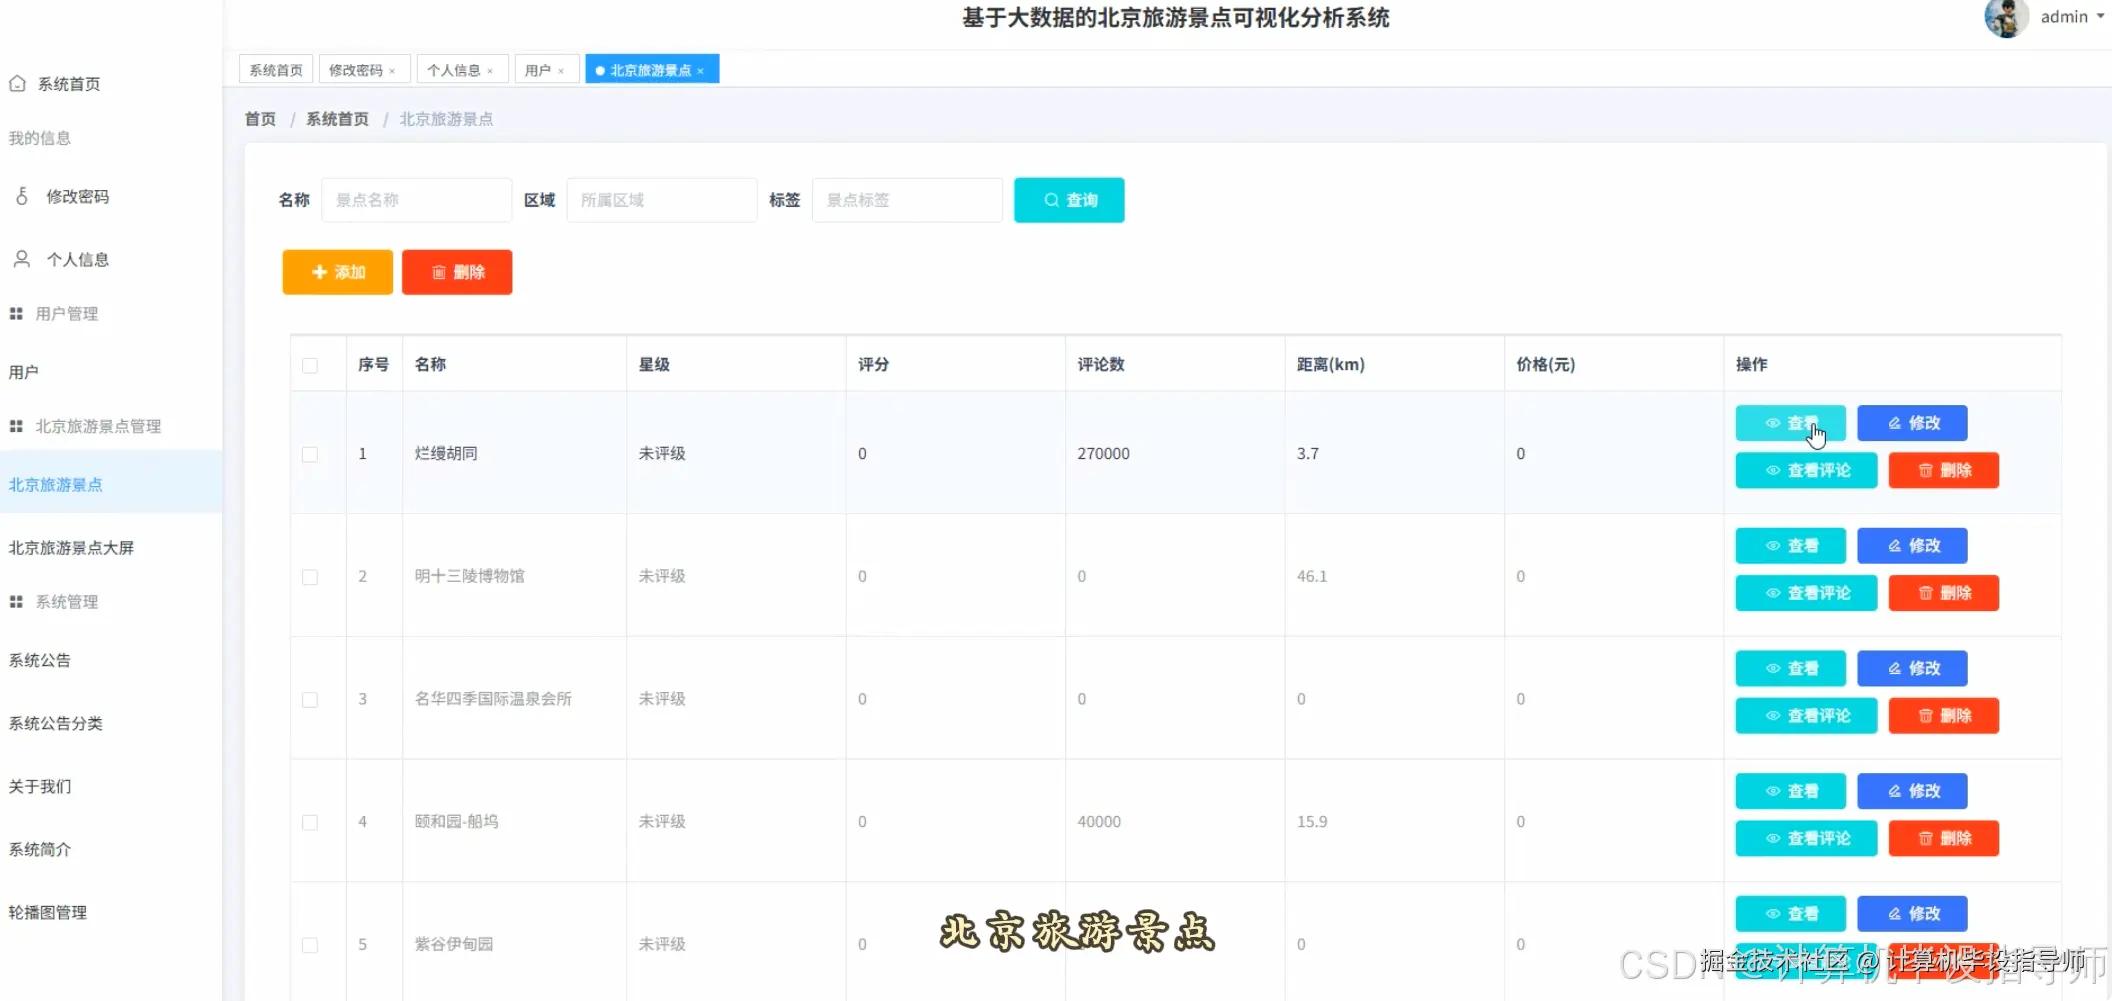Image resolution: width=2112 pixels, height=1001 pixels.
Task: Open 查看评论 for 名华四季国际温泉会所
Action: point(1807,716)
